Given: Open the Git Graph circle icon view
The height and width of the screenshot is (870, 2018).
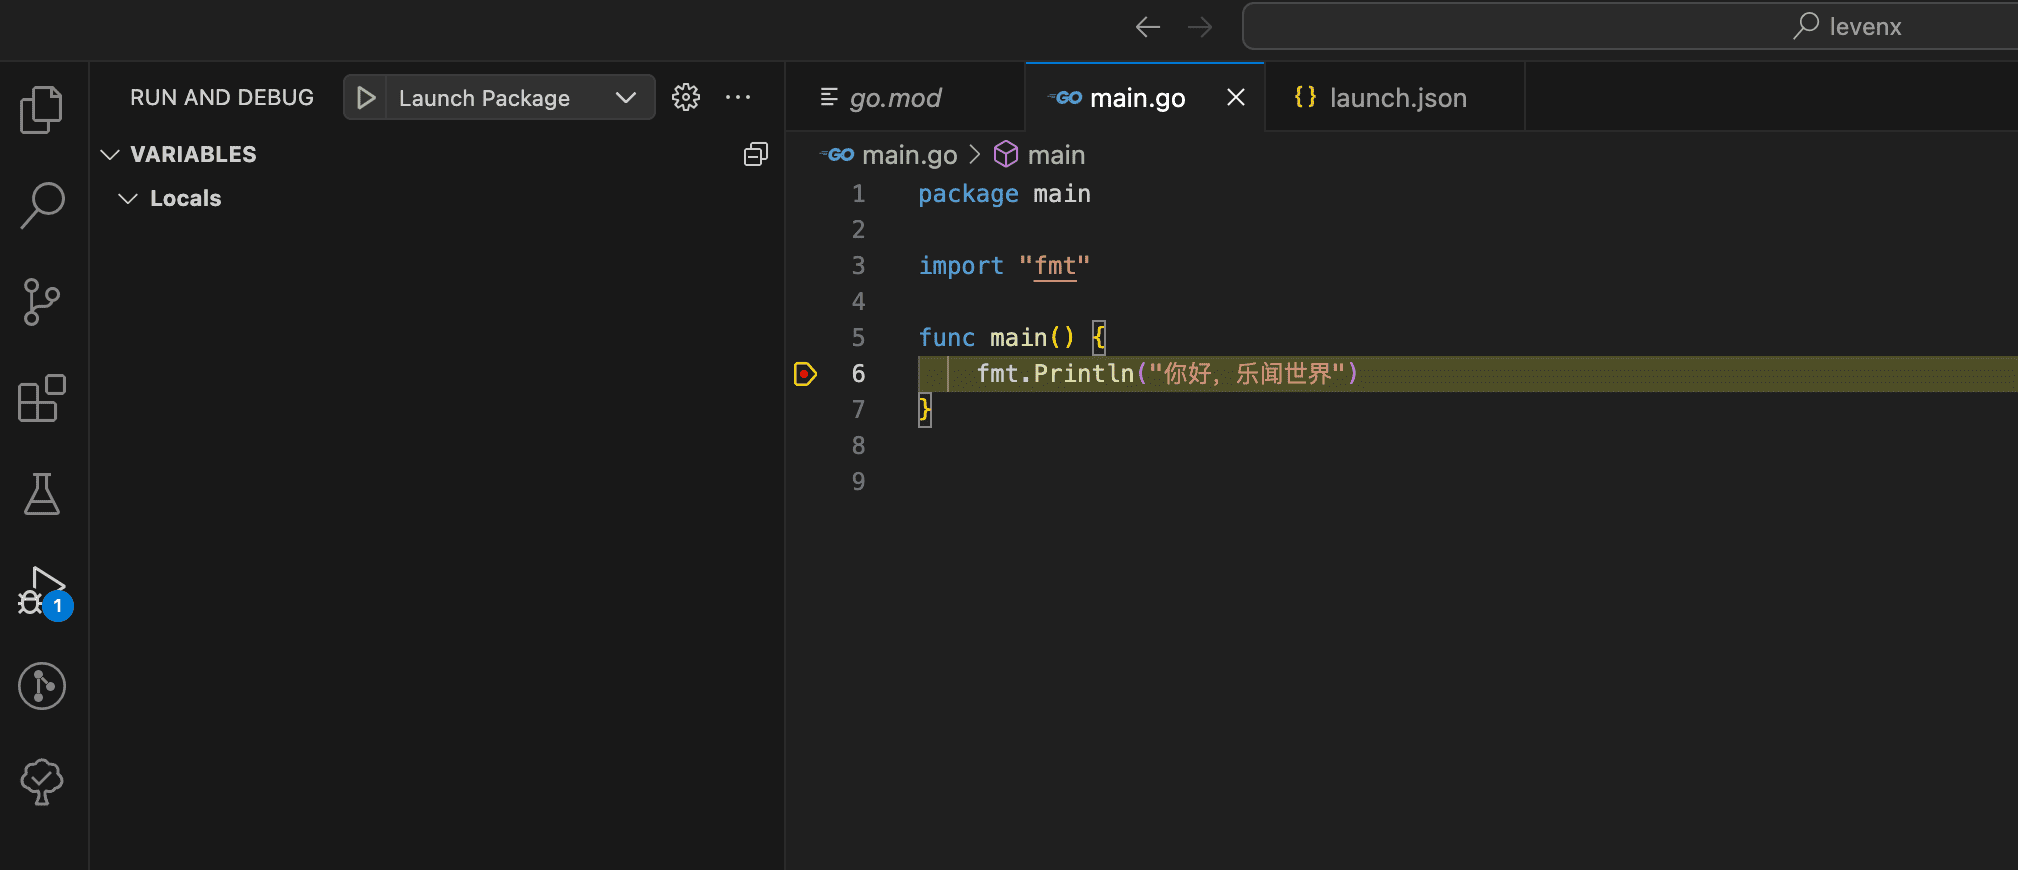Looking at the screenshot, I should 41,686.
